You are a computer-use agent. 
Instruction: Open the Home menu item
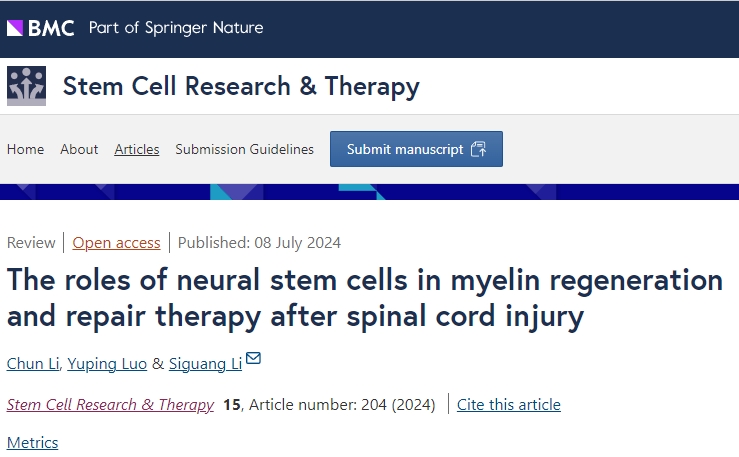pos(25,149)
